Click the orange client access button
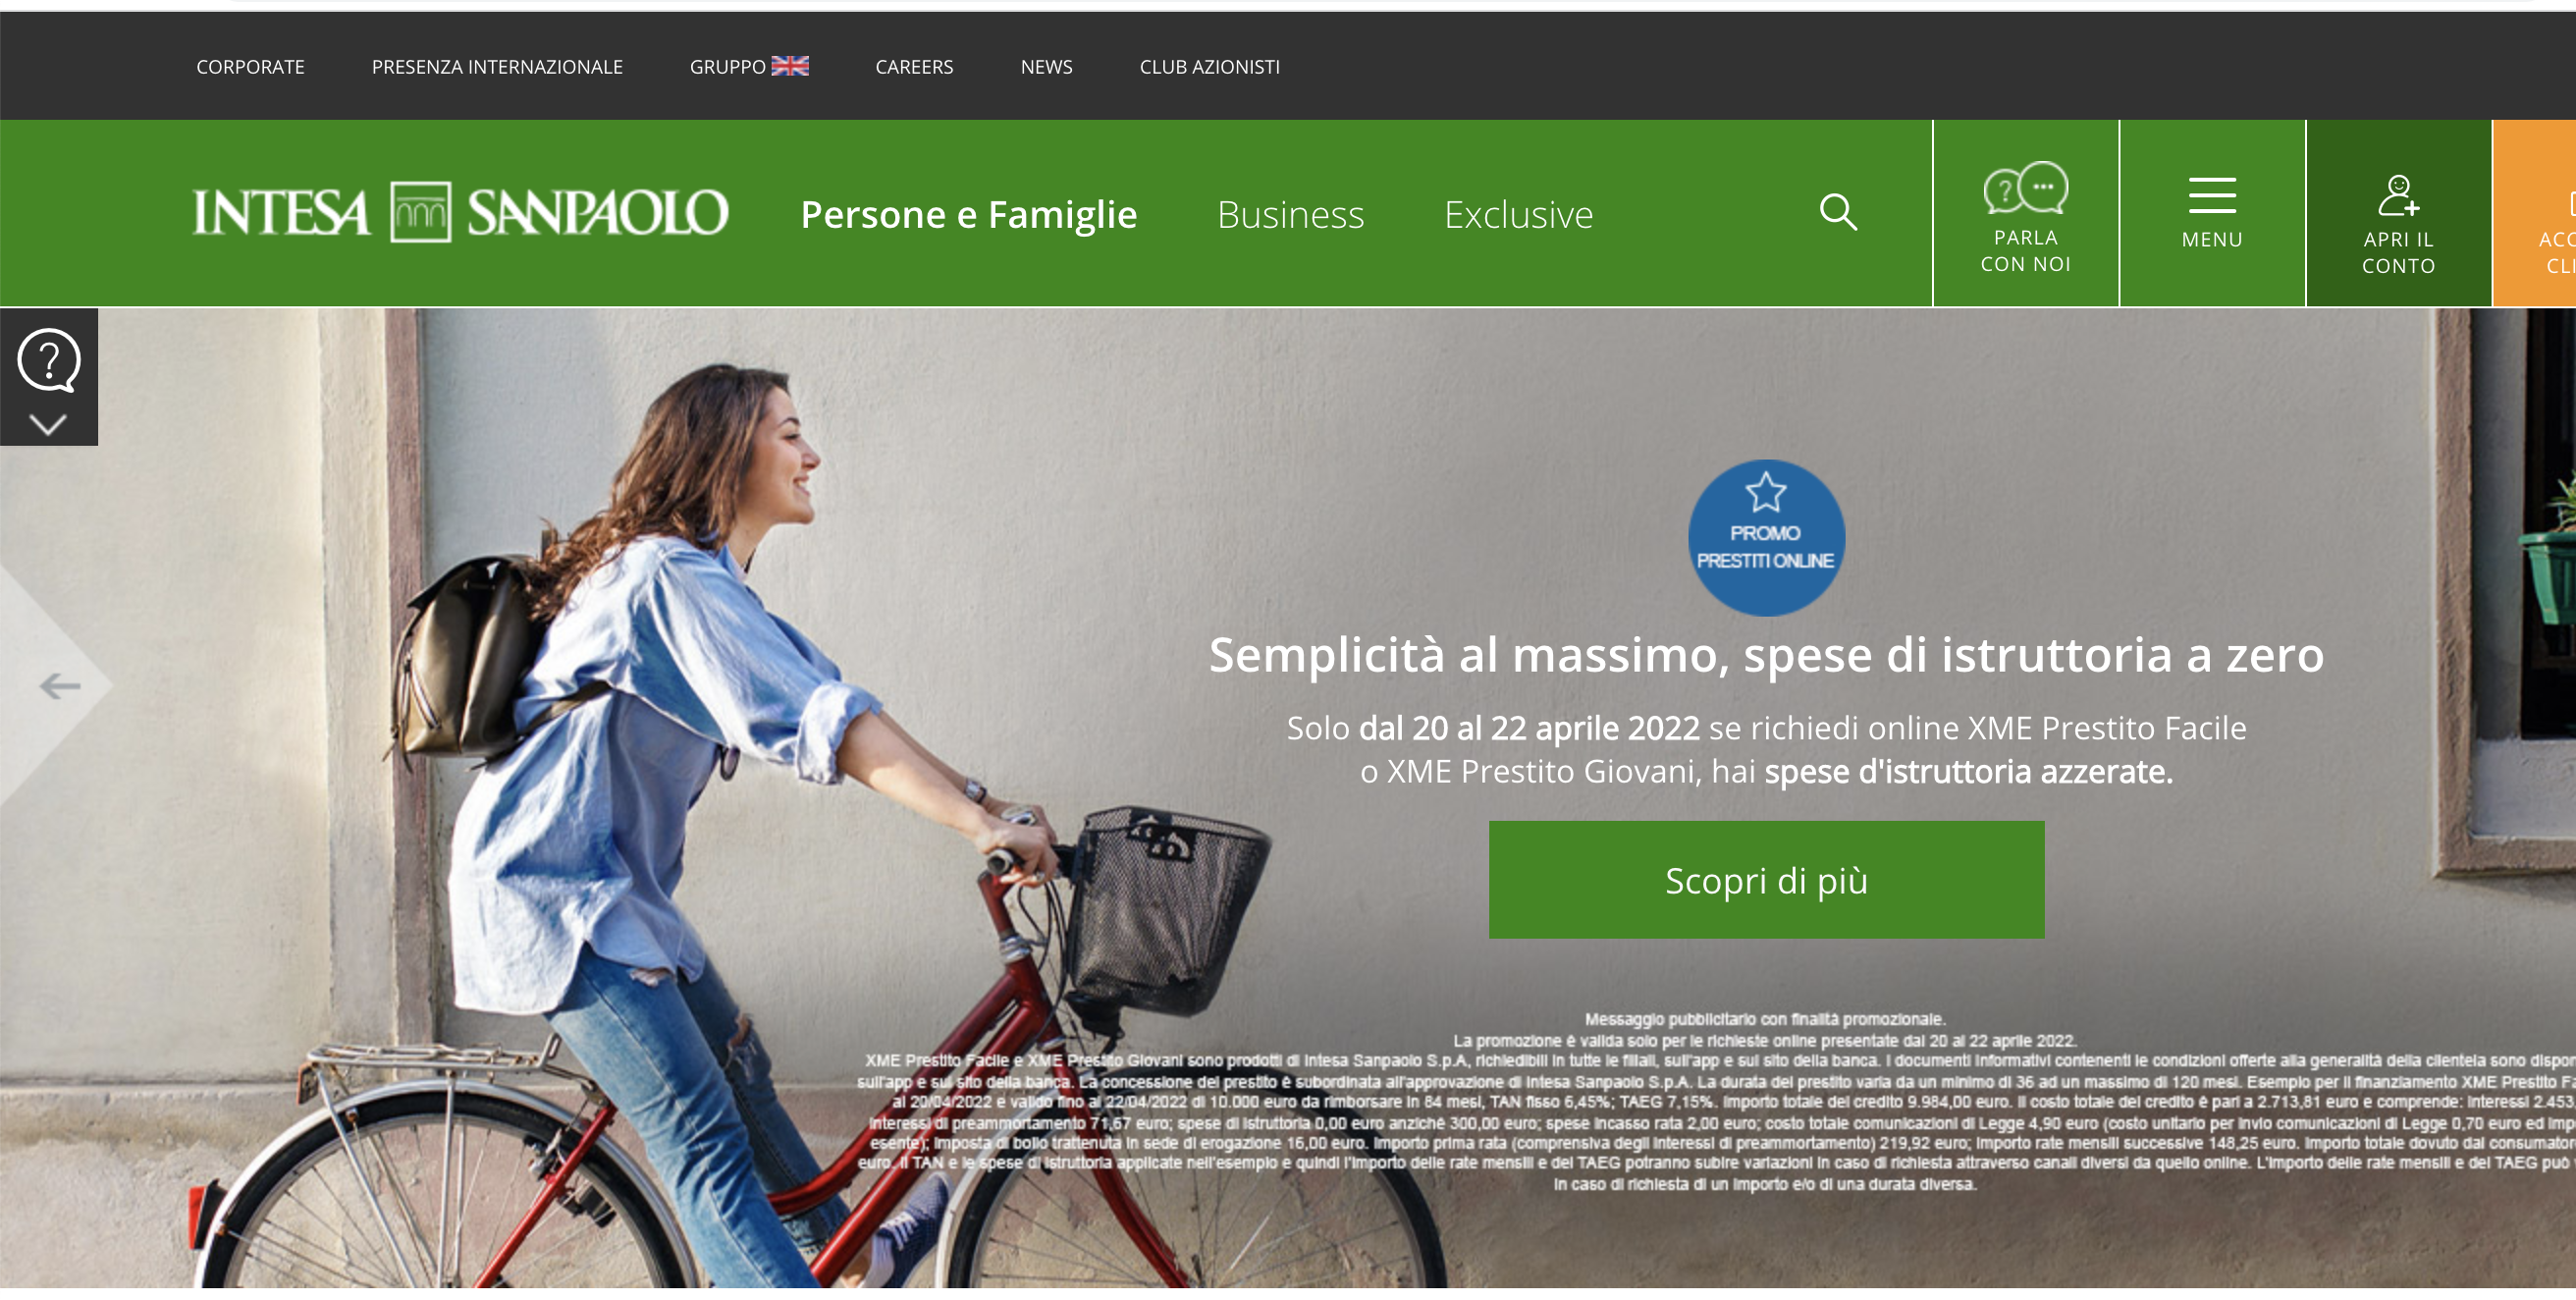The image size is (2576, 1300). coord(2534,213)
